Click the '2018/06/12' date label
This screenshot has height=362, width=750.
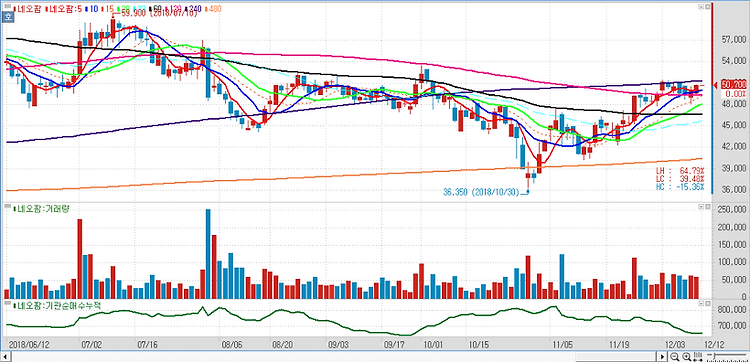click(29, 344)
